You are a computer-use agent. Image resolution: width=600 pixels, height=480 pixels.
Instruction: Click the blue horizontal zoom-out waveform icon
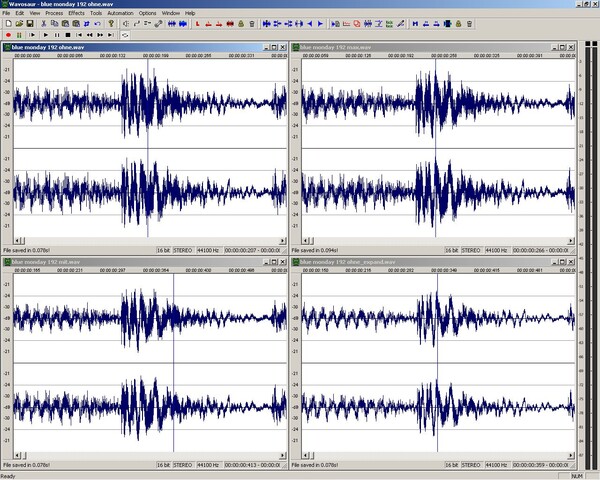(172, 24)
